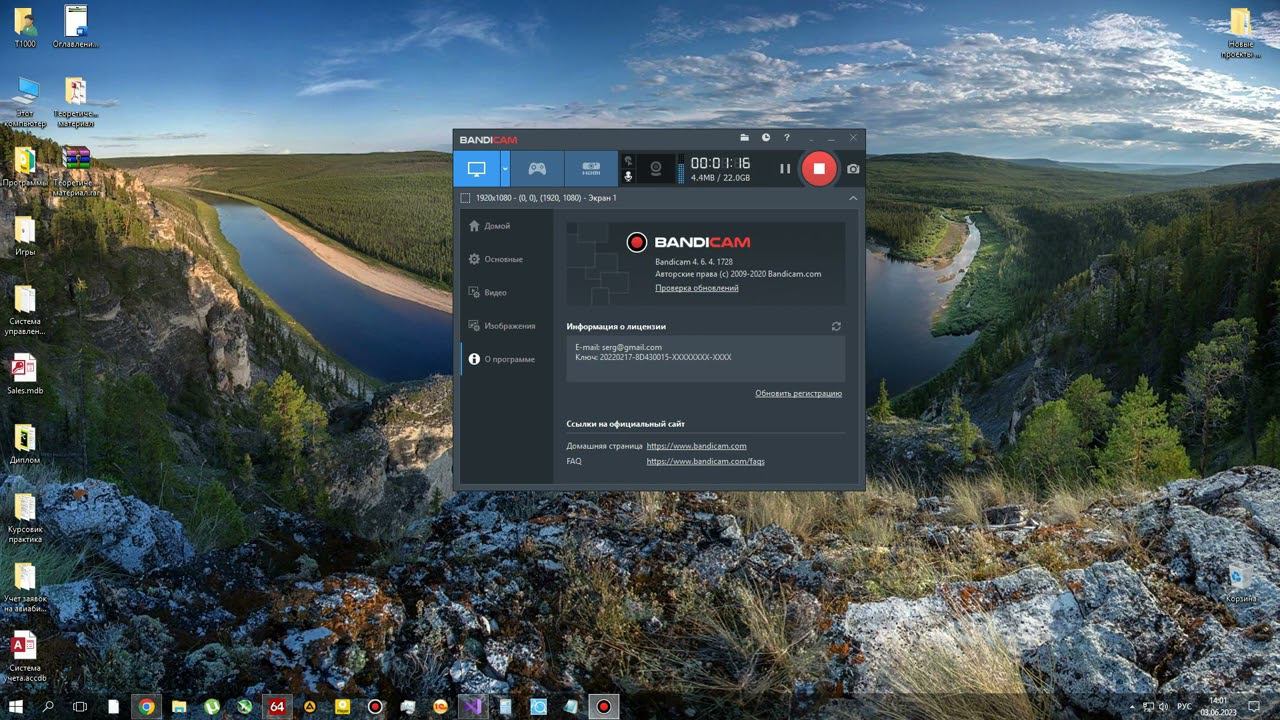Open taskbar search magnifier
Screen dimensions: 1280x720
click(x=48, y=706)
